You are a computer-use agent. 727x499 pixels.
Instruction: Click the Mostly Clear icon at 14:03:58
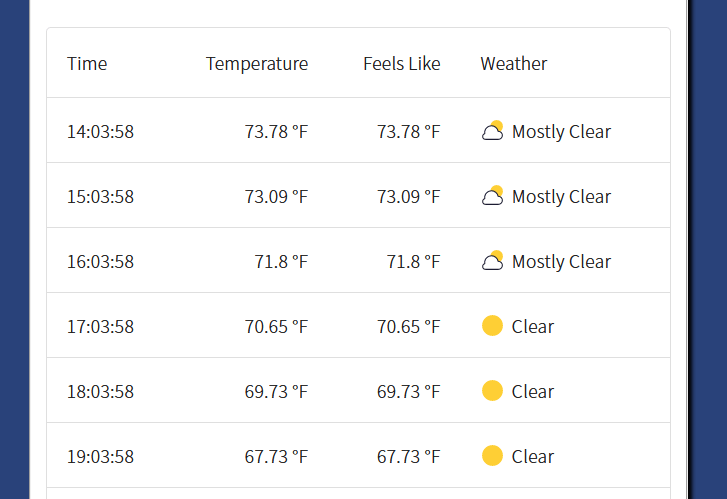click(492, 131)
